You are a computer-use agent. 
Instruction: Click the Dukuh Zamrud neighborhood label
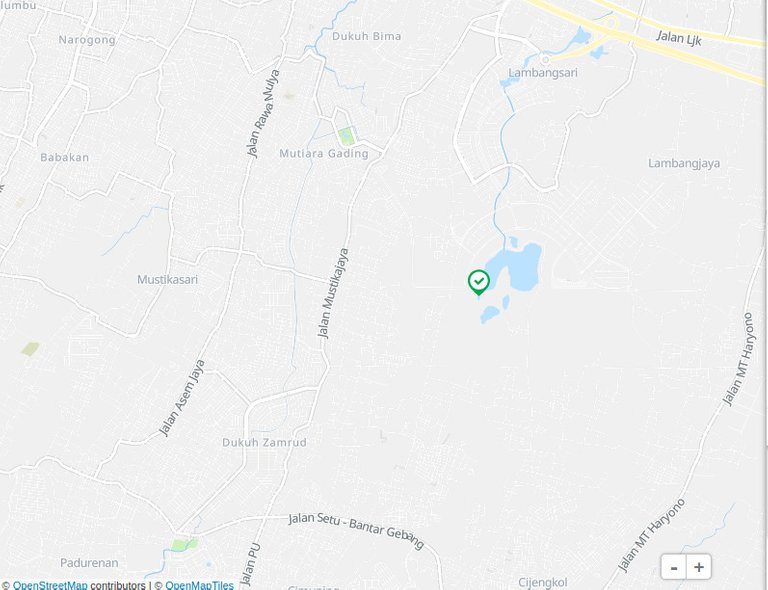[264, 442]
